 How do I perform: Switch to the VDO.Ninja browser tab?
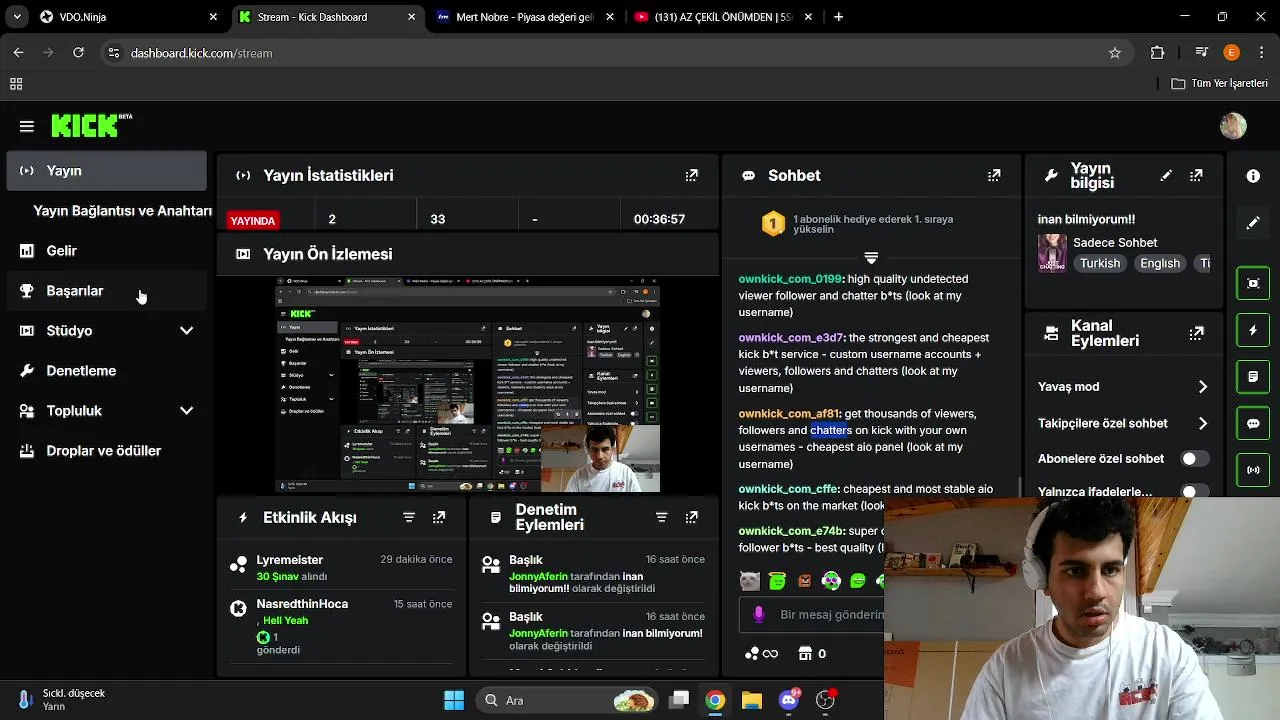coord(128,17)
